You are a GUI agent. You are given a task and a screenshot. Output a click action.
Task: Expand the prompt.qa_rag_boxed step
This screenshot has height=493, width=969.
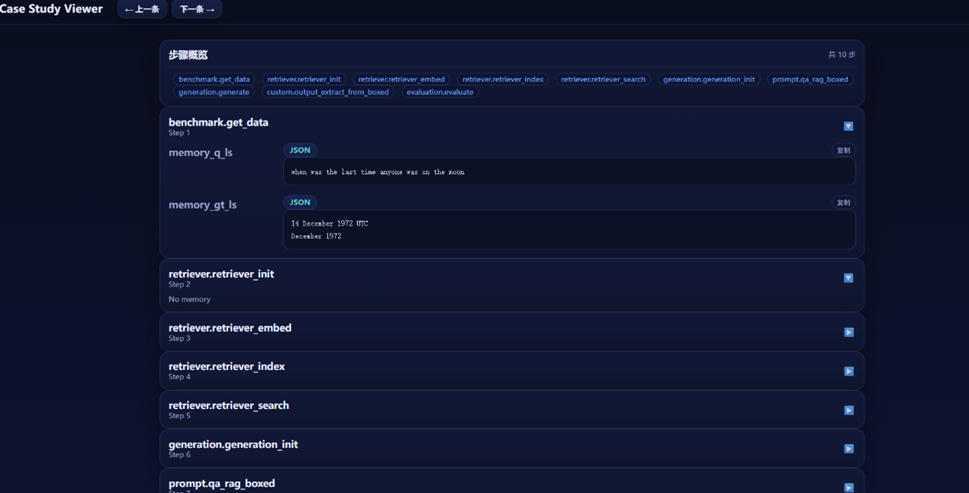(848, 487)
